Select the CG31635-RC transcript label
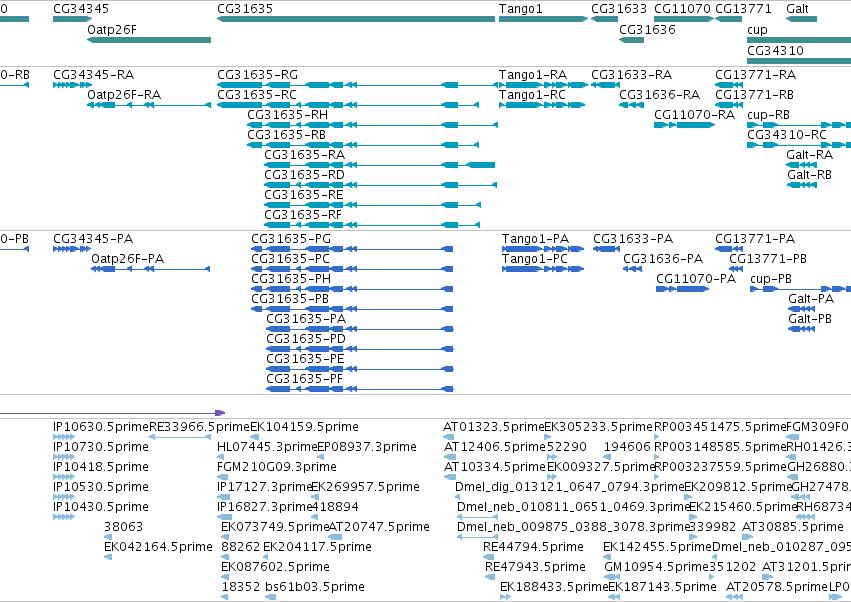The width and height of the screenshot is (851, 602). [257, 94]
